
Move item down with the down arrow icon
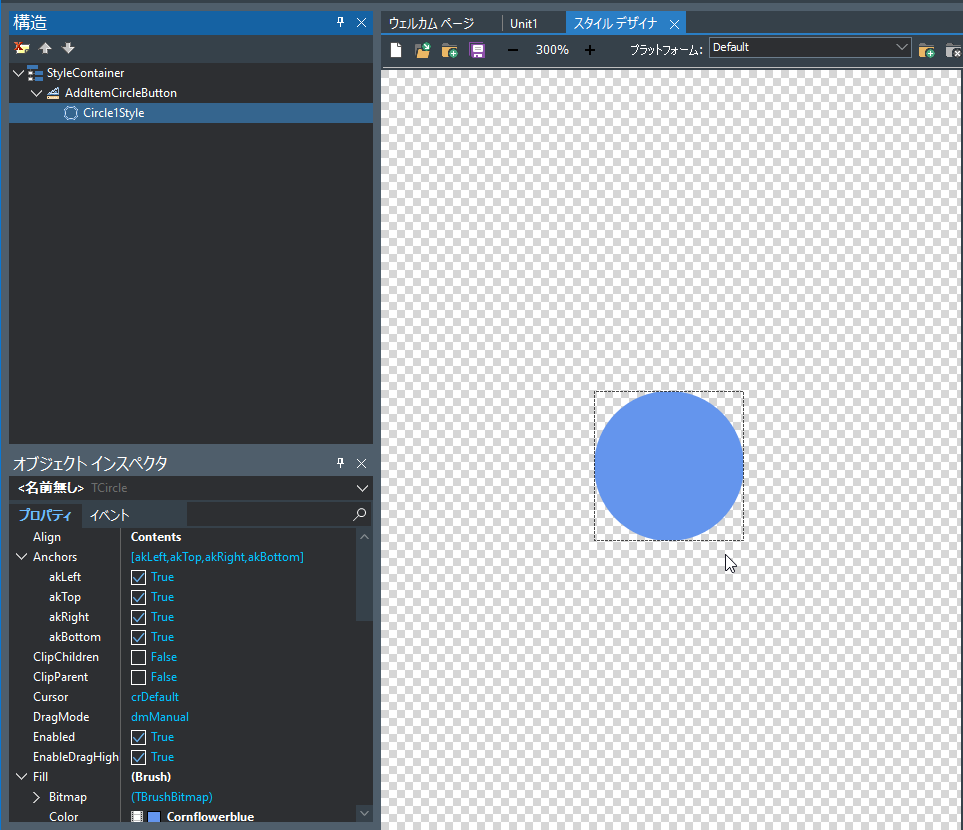pyautogui.click(x=68, y=48)
